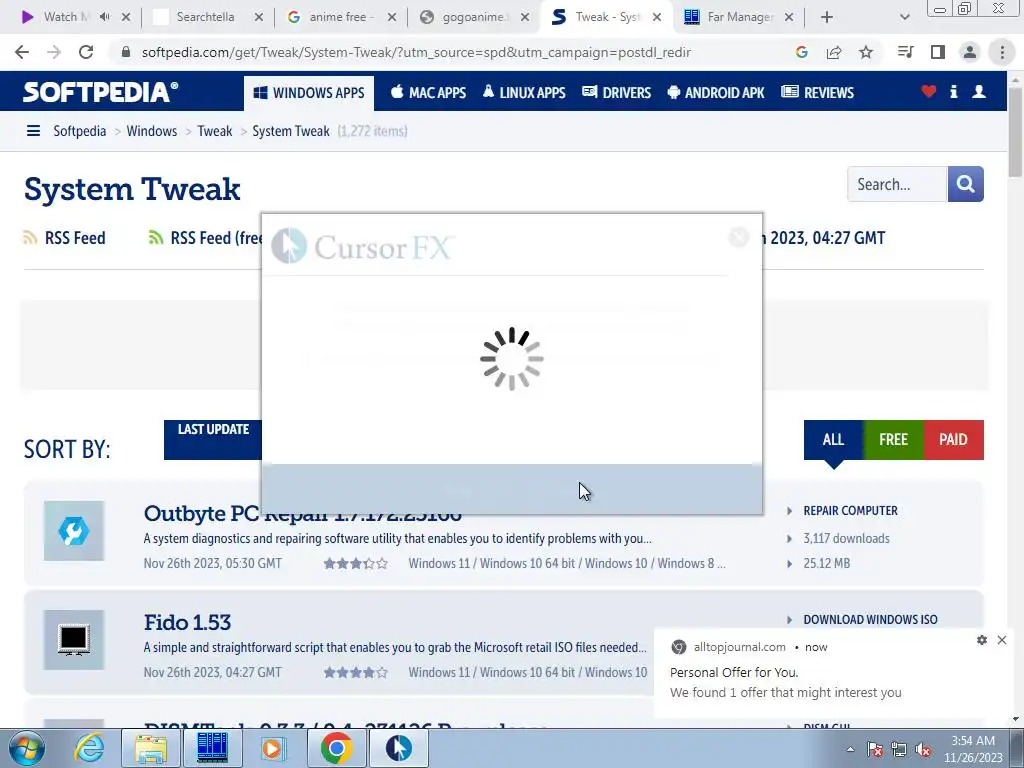Open the user account icon in Softpedia header
Screen dimensions: 1024x768
coord(979,91)
